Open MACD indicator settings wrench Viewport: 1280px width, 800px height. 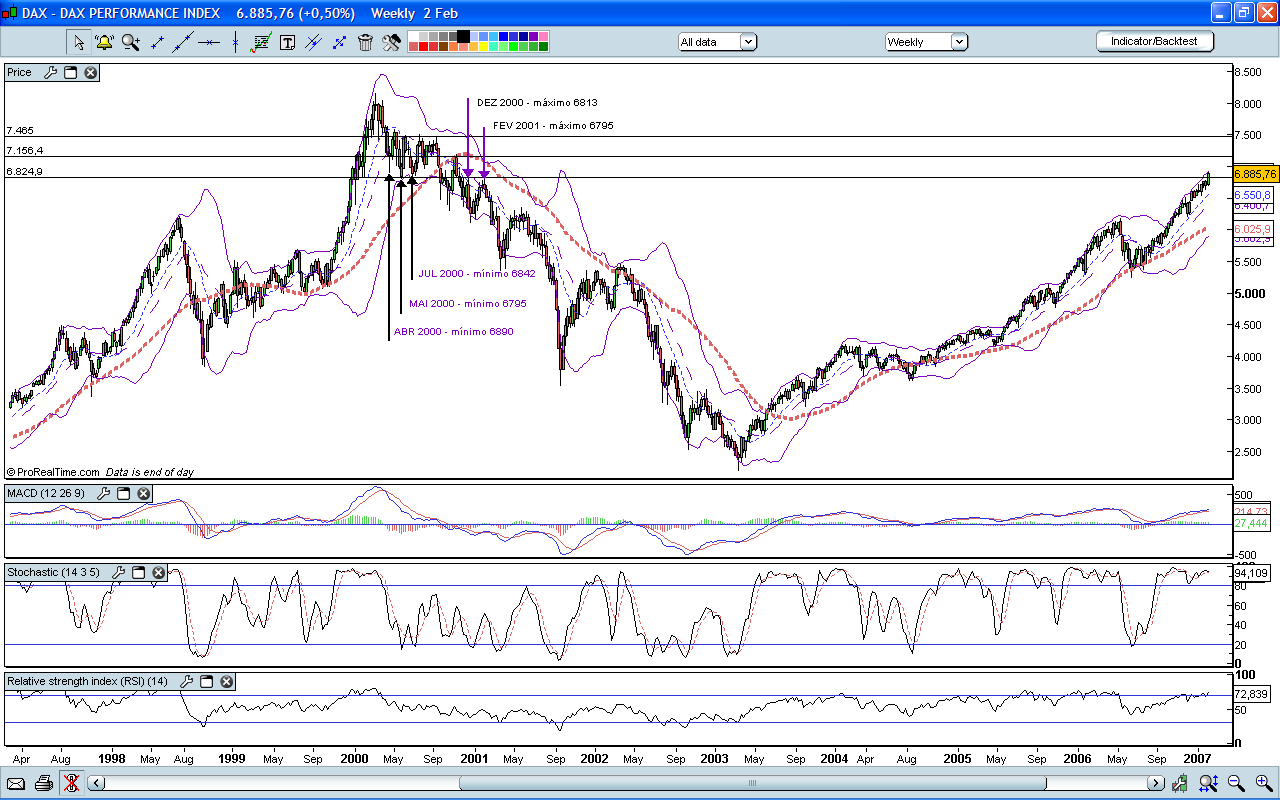pyautogui.click(x=104, y=493)
